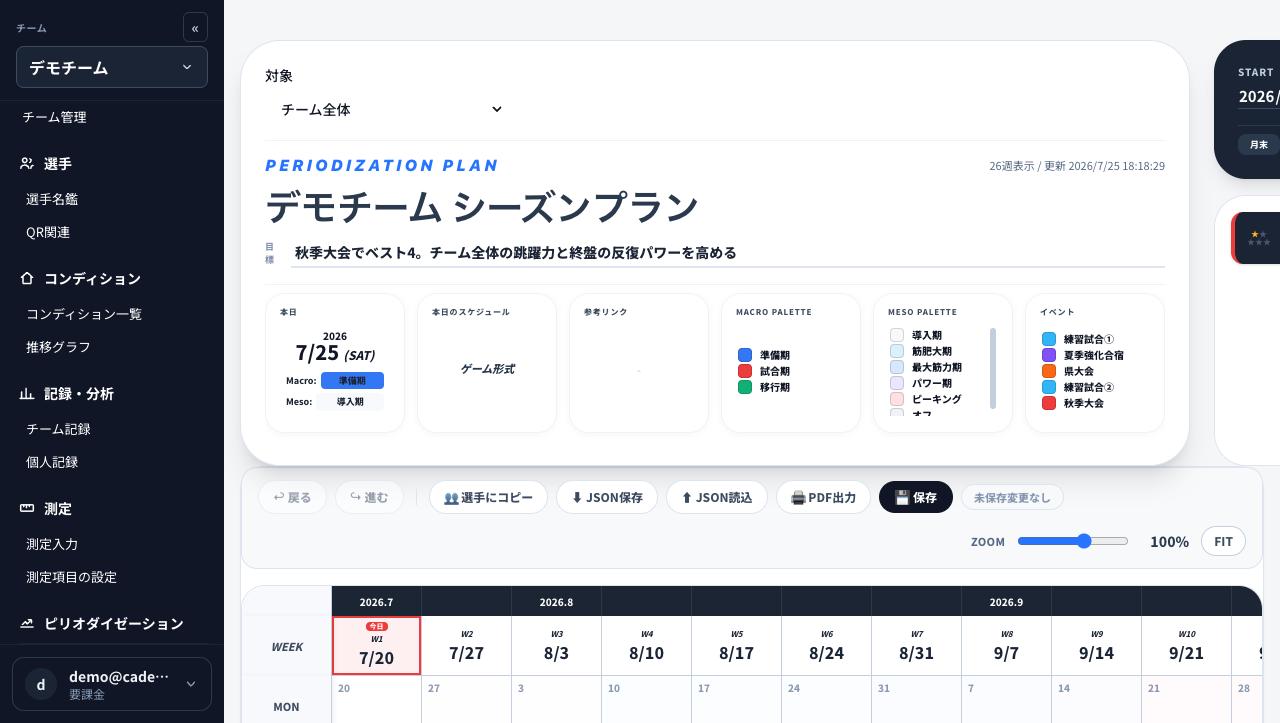The width and height of the screenshot is (1280, 723).
Task: Click the 選手 people icon in sidebar
Action: [27, 163]
